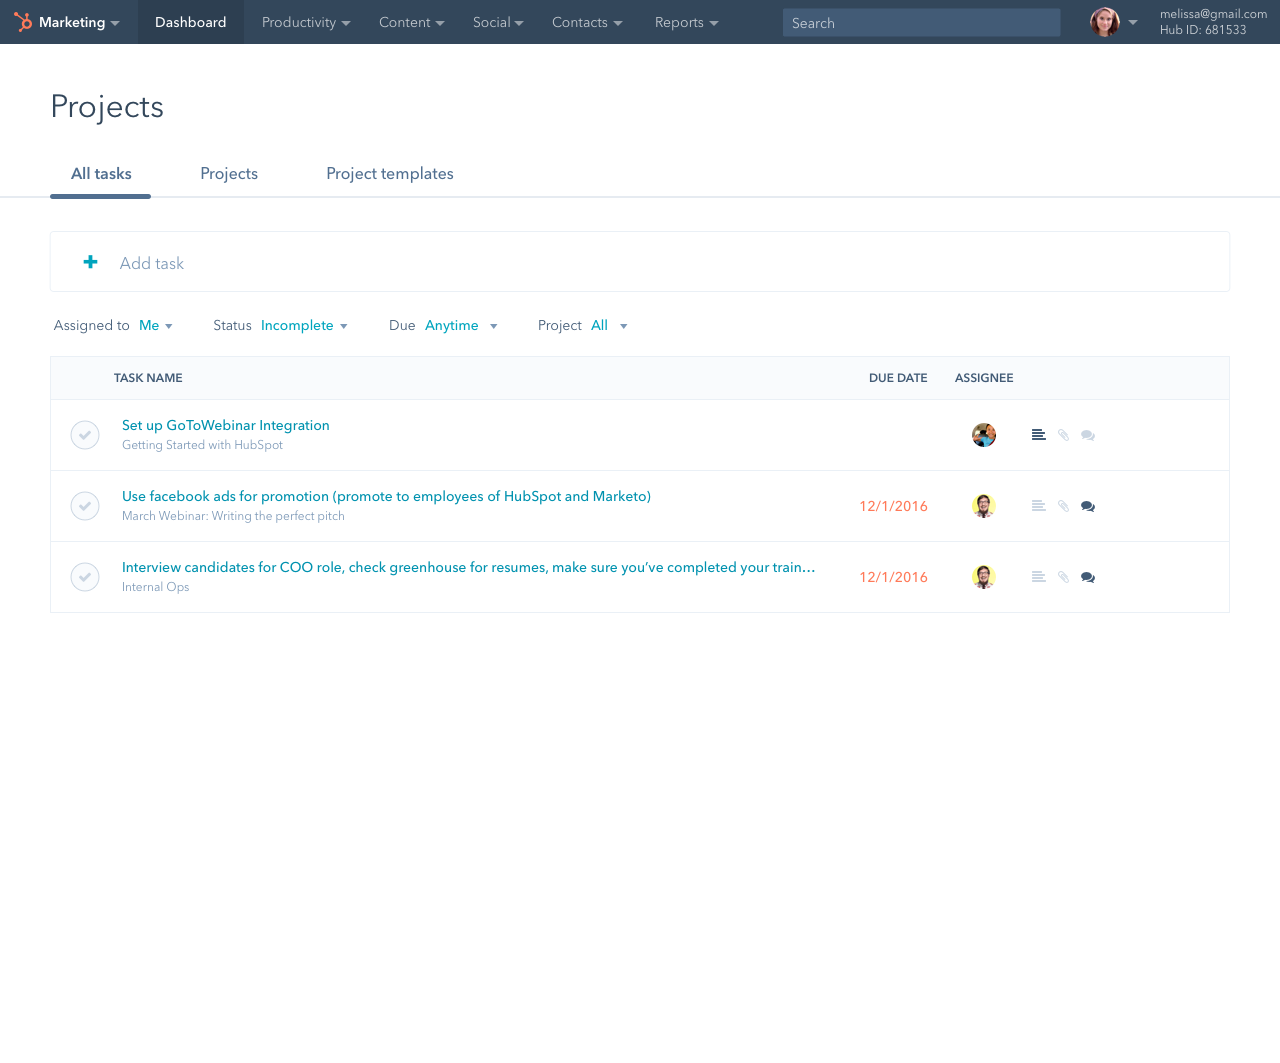Viewport: 1280px width, 1063px height.
Task: Click the ASSIGNEE column header
Action: (x=984, y=378)
